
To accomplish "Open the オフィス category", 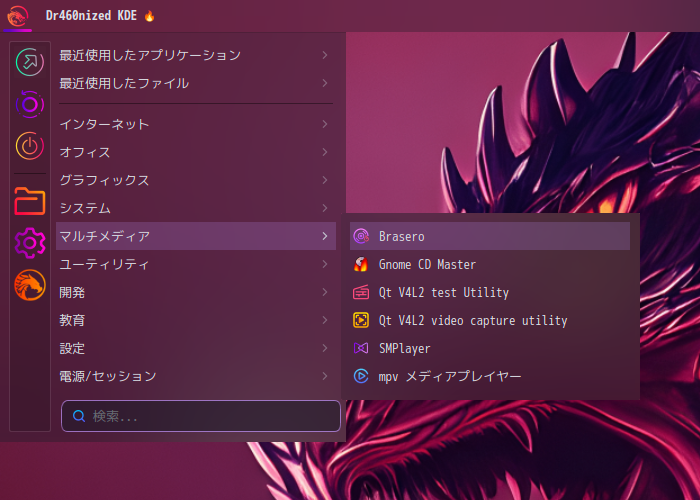I will tap(196, 152).
